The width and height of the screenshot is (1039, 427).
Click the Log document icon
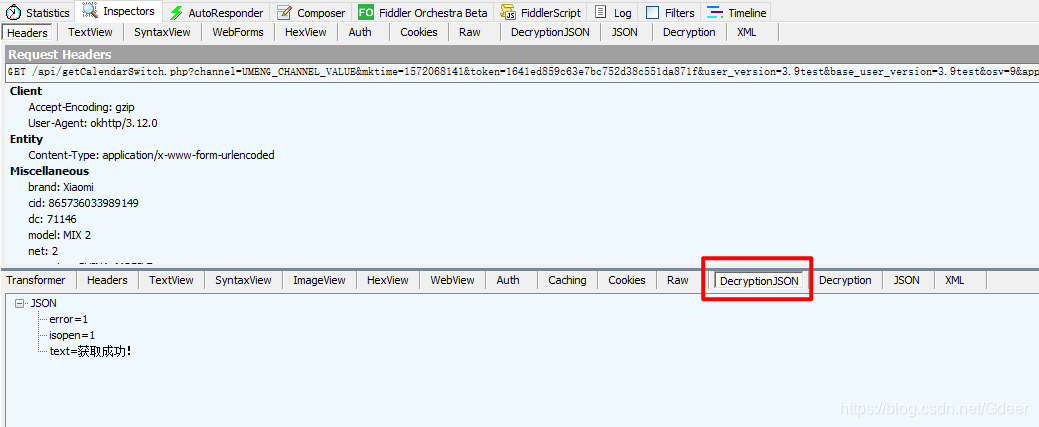click(600, 13)
